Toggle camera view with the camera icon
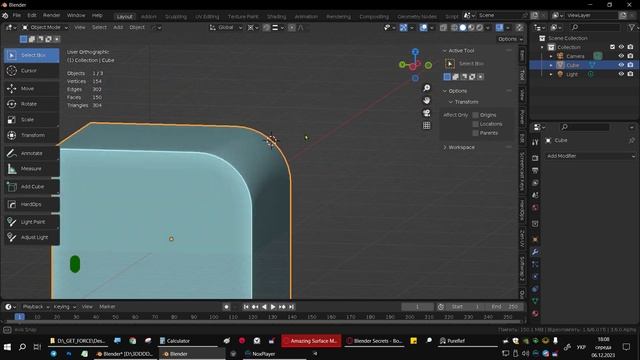Viewport: 640px width, 360px height. tap(427, 113)
